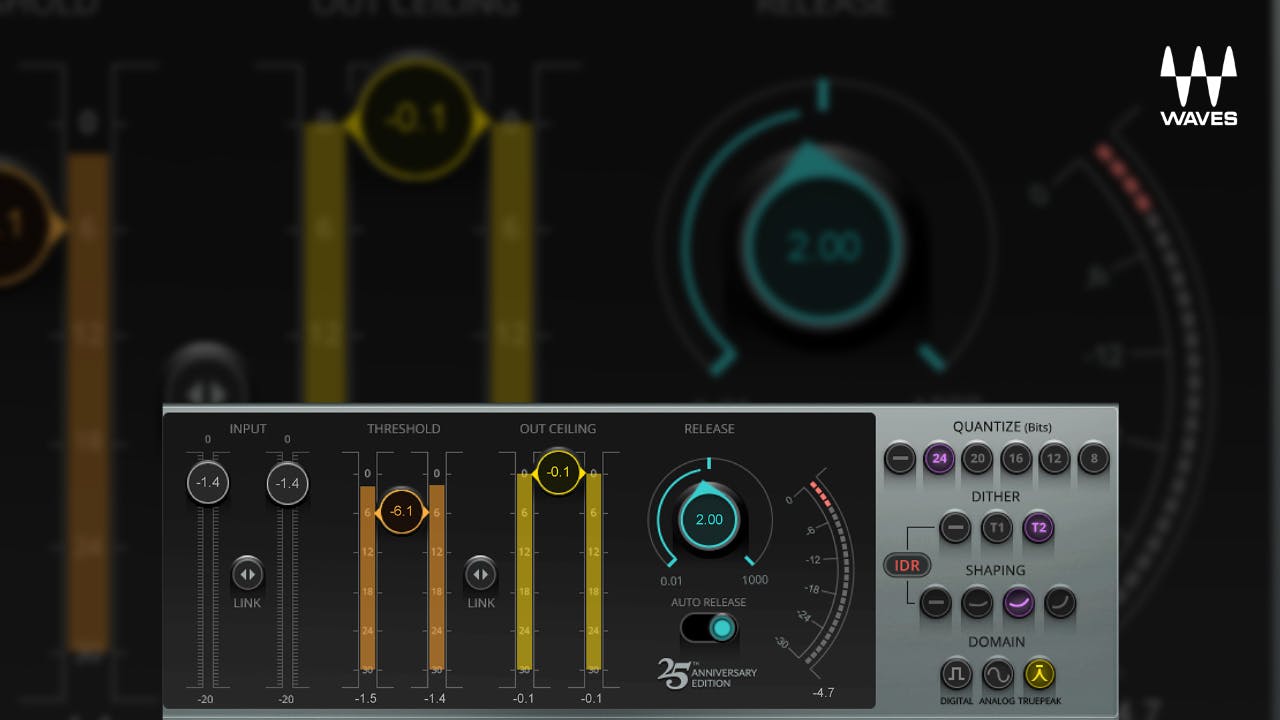Choose T2 dither type
The height and width of the screenshot is (720, 1280).
click(x=1038, y=527)
